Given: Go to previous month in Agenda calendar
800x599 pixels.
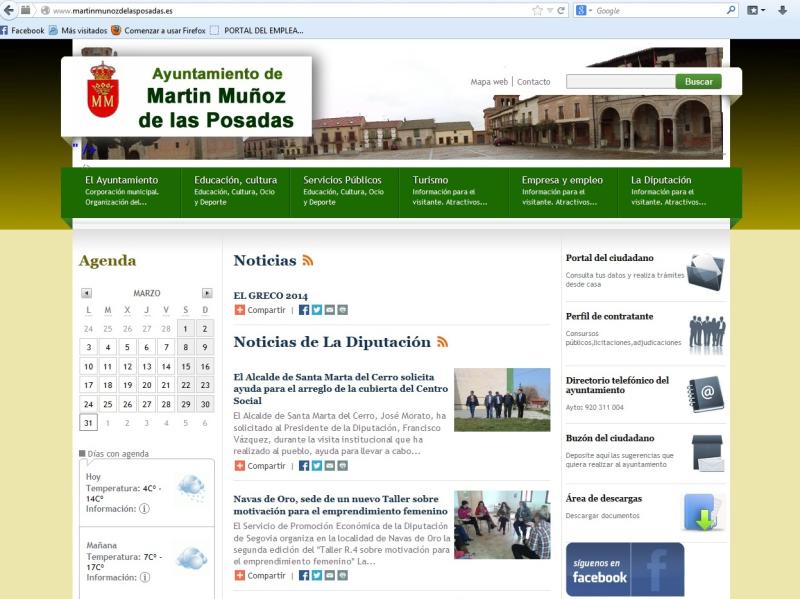Looking at the screenshot, I should pyautogui.click(x=86, y=293).
